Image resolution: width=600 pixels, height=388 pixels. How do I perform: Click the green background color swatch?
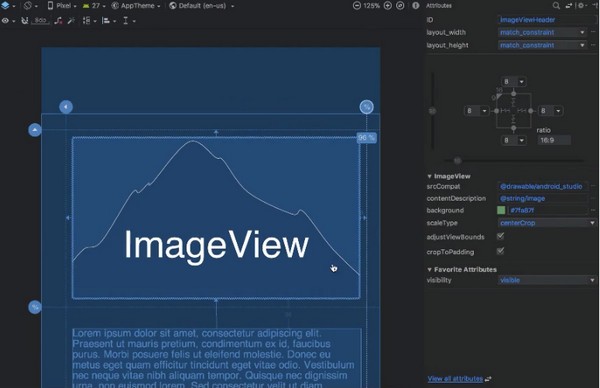point(501,210)
